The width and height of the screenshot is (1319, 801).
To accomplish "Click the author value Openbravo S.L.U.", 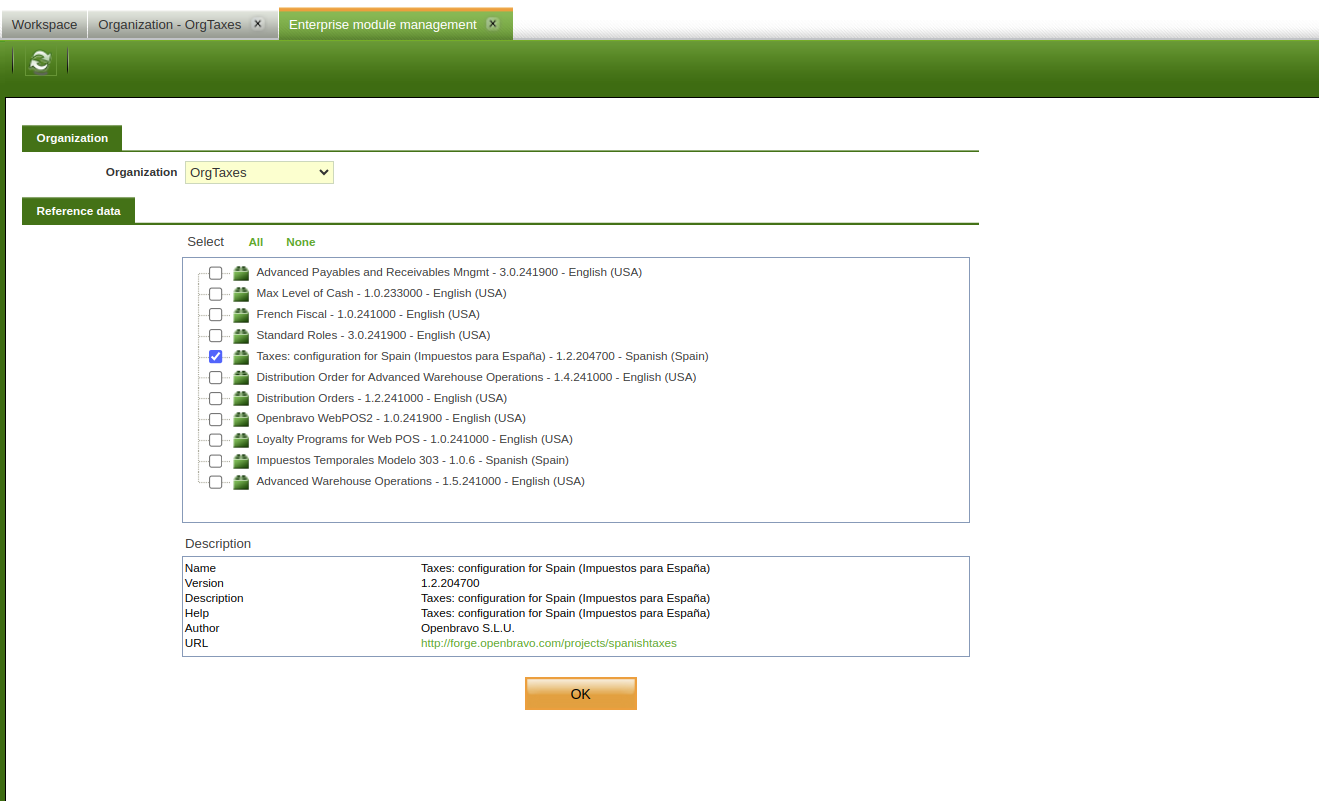I will 467,628.
